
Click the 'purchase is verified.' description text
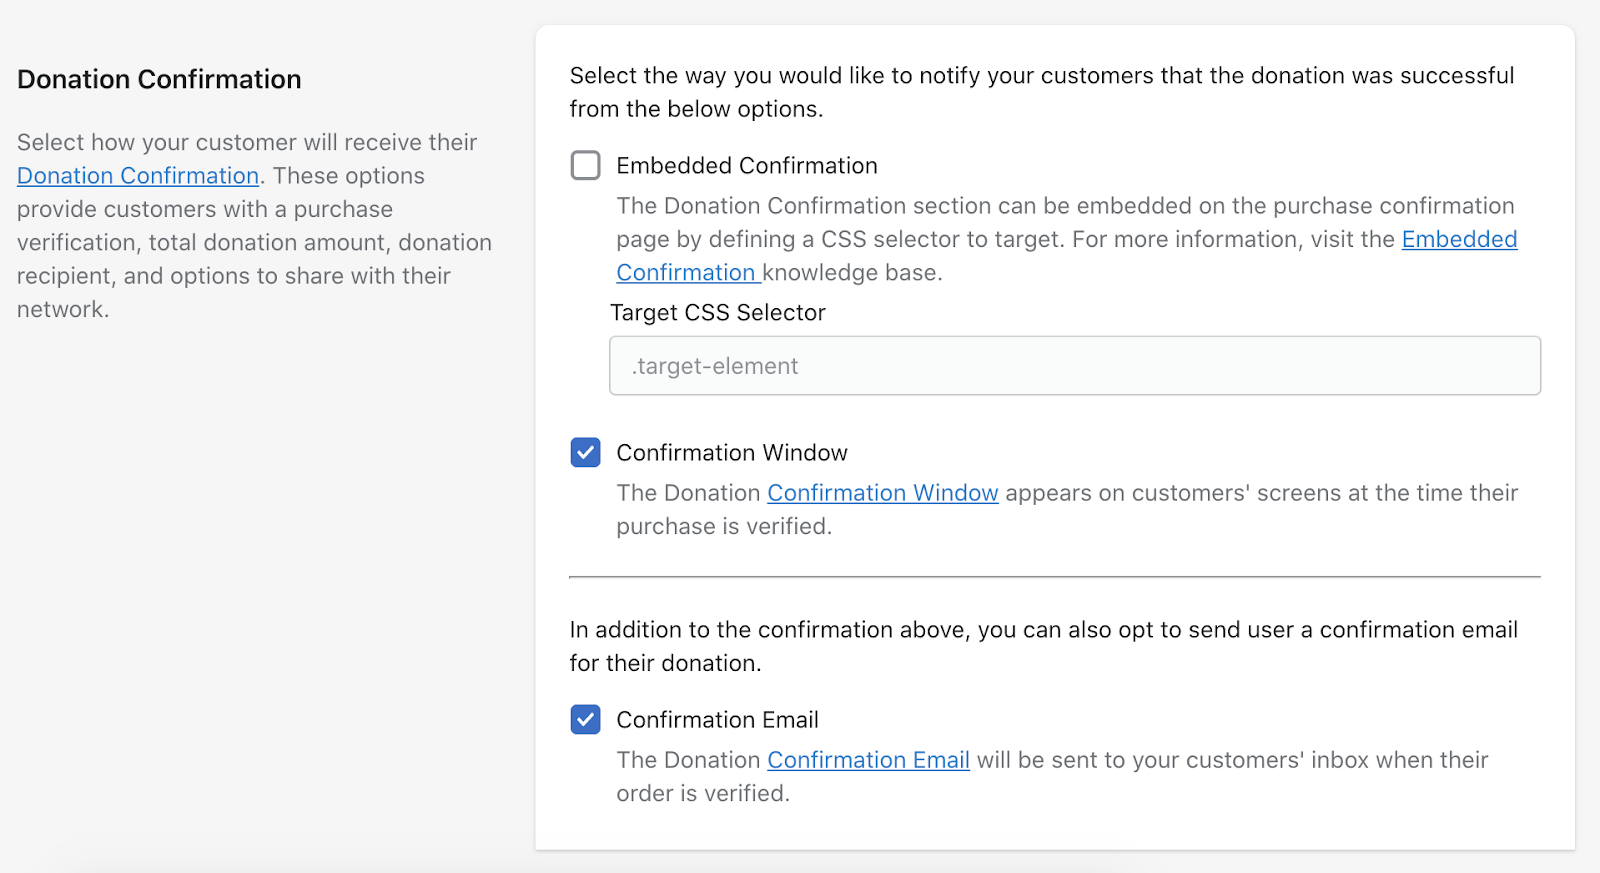(724, 527)
